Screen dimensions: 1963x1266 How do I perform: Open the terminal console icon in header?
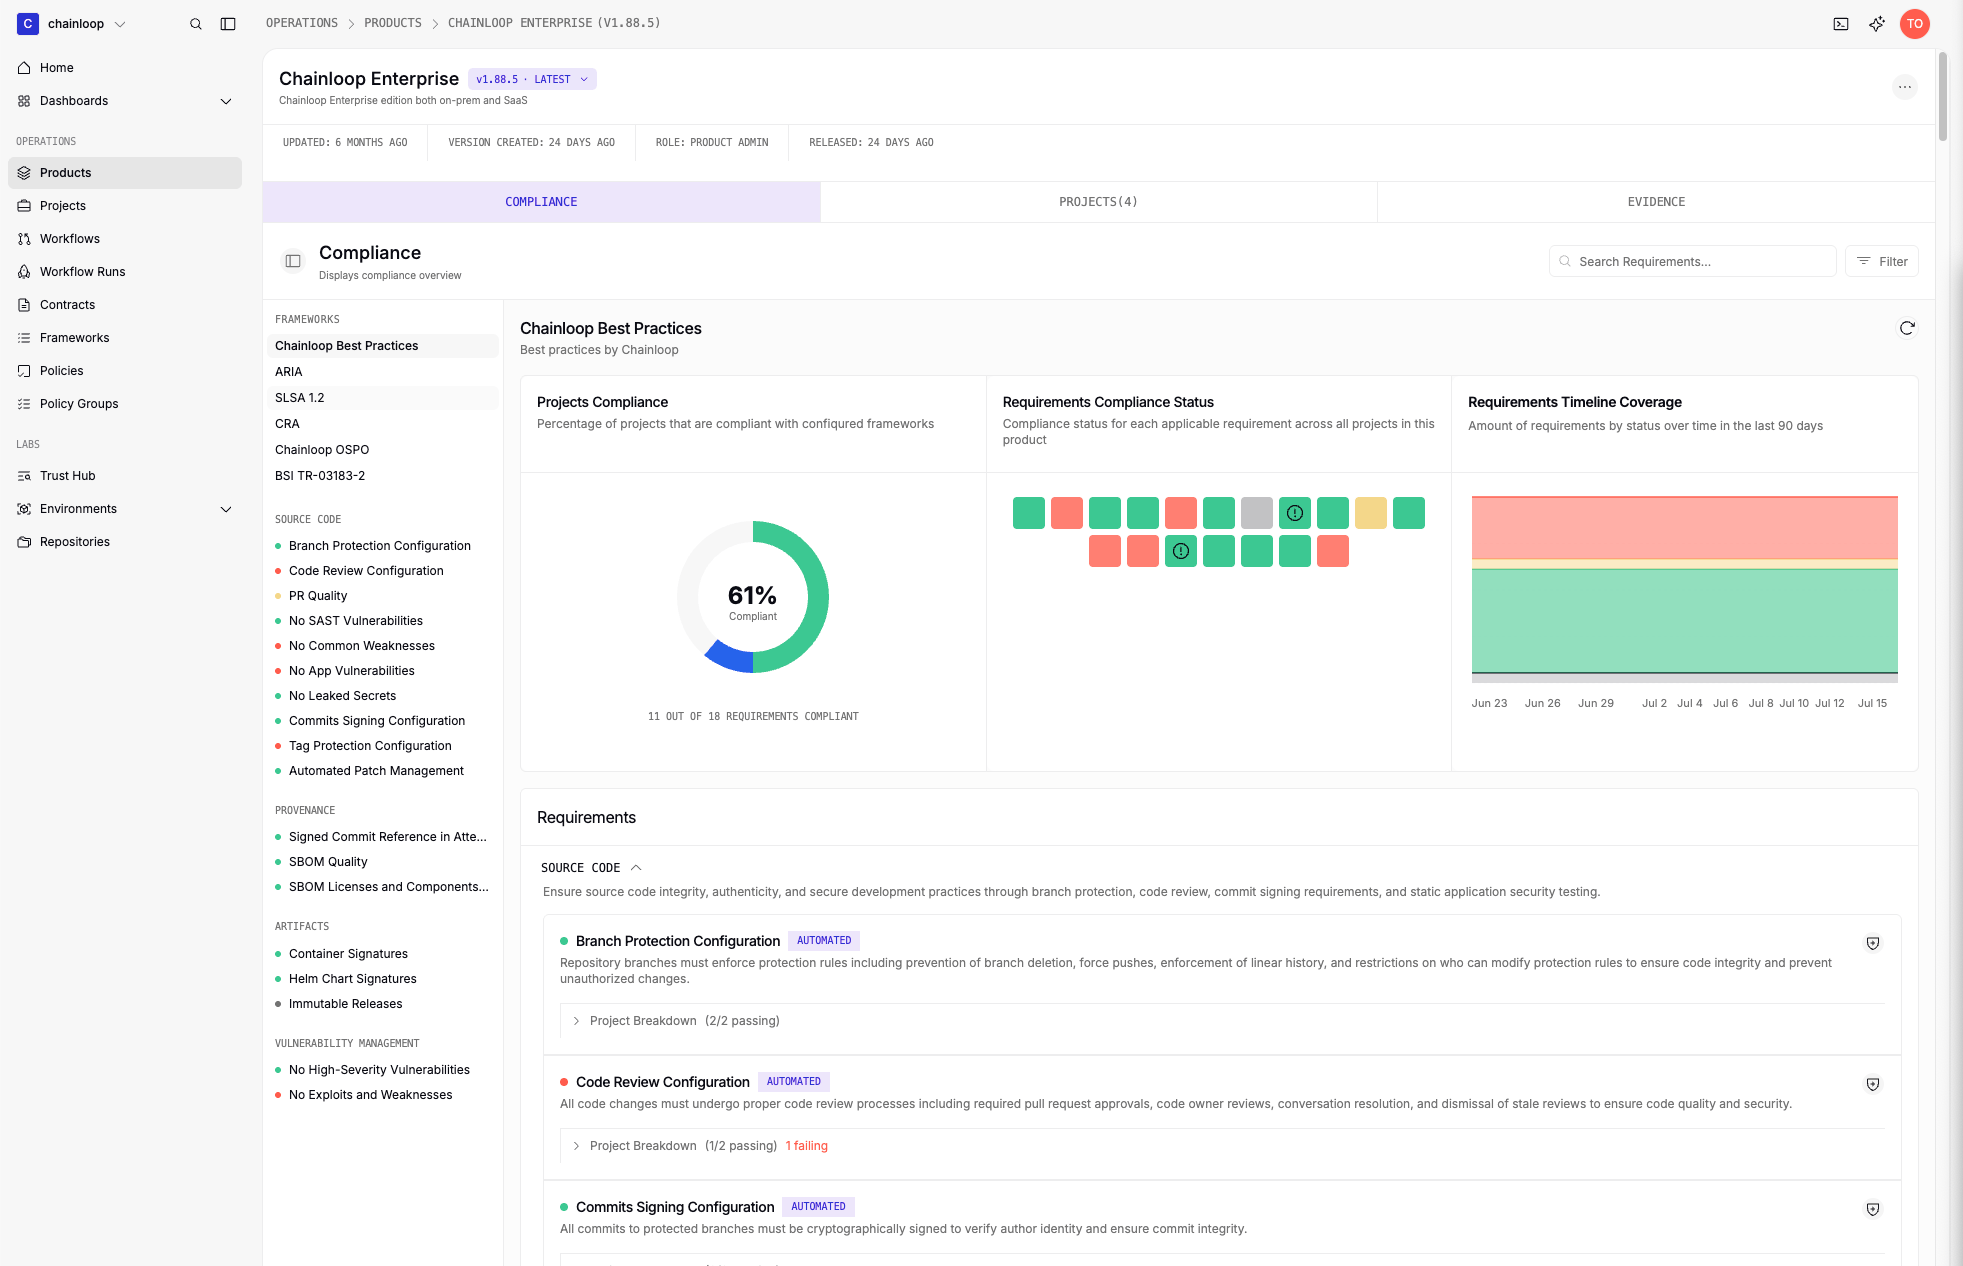[x=1841, y=24]
